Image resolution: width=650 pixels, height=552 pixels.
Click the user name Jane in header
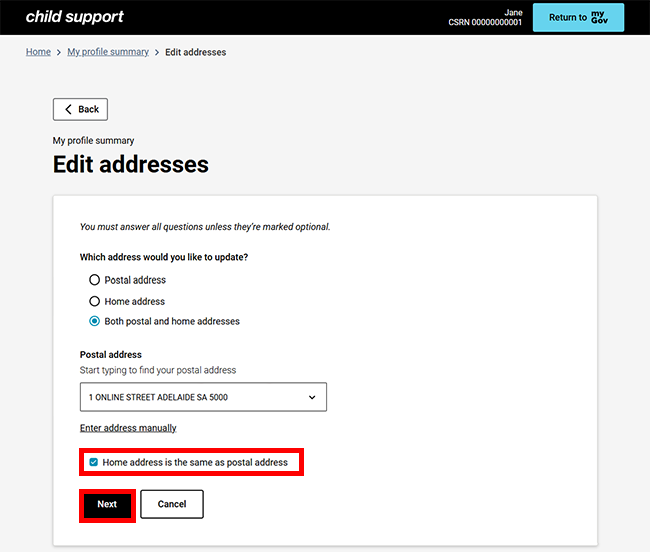513,12
